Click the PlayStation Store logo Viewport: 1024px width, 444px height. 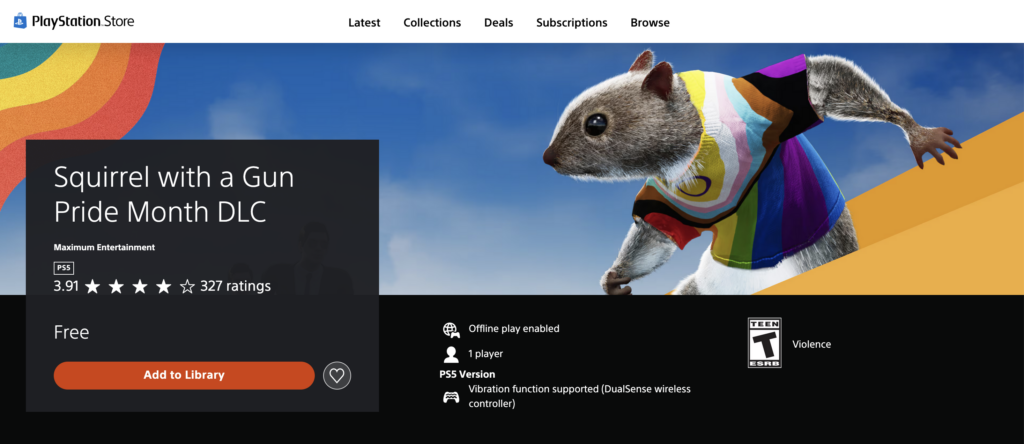point(74,21)
